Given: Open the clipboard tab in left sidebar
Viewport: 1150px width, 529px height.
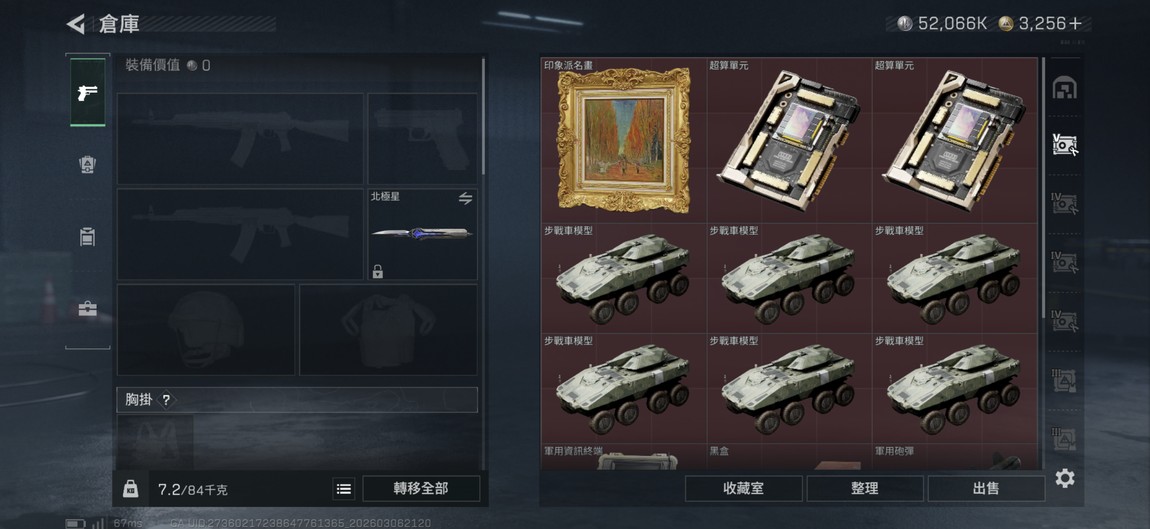Looking at the screenshot, I should click(x=87, y=237).
